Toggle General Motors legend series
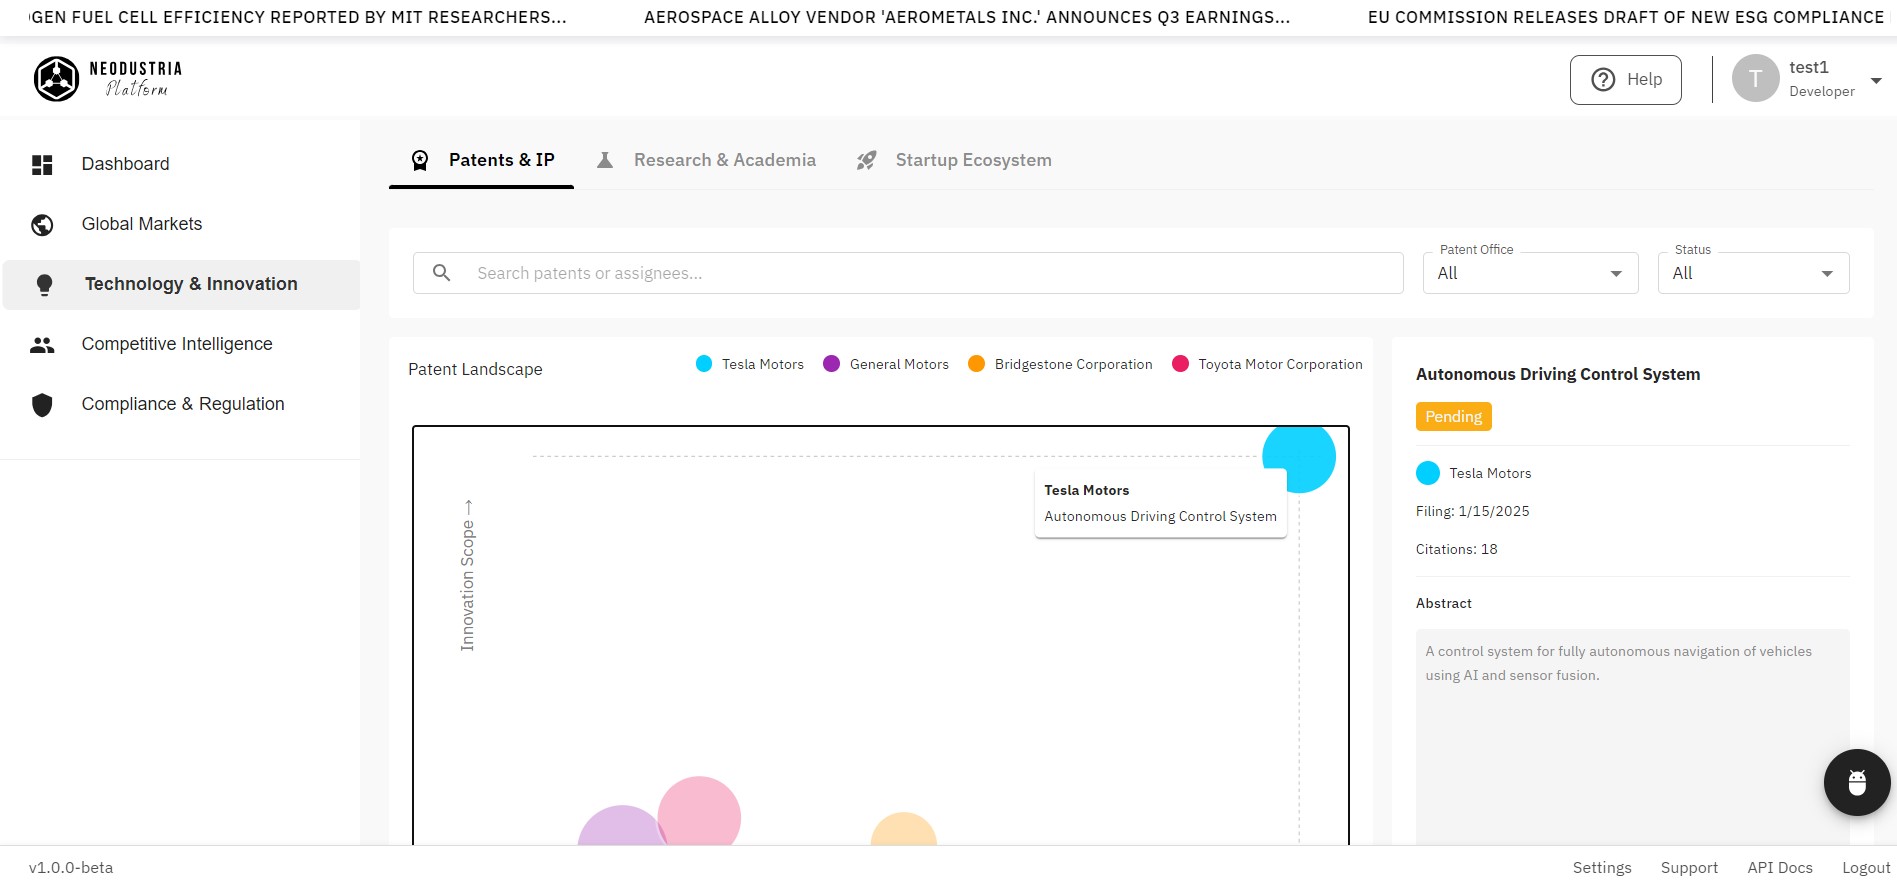This screenshot has width=1897, height=886. pyautogui.click(x=885, y=364)
